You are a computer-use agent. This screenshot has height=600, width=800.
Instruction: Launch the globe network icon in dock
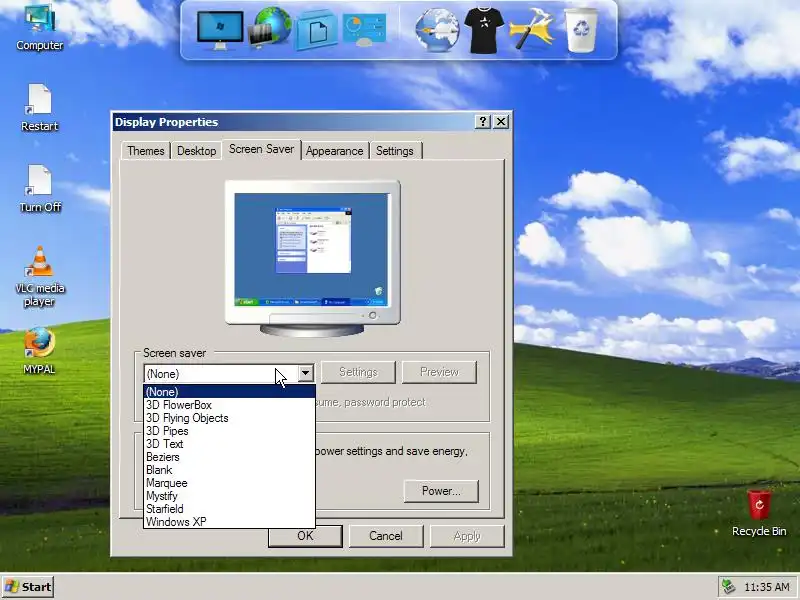(x=270, y=28)
